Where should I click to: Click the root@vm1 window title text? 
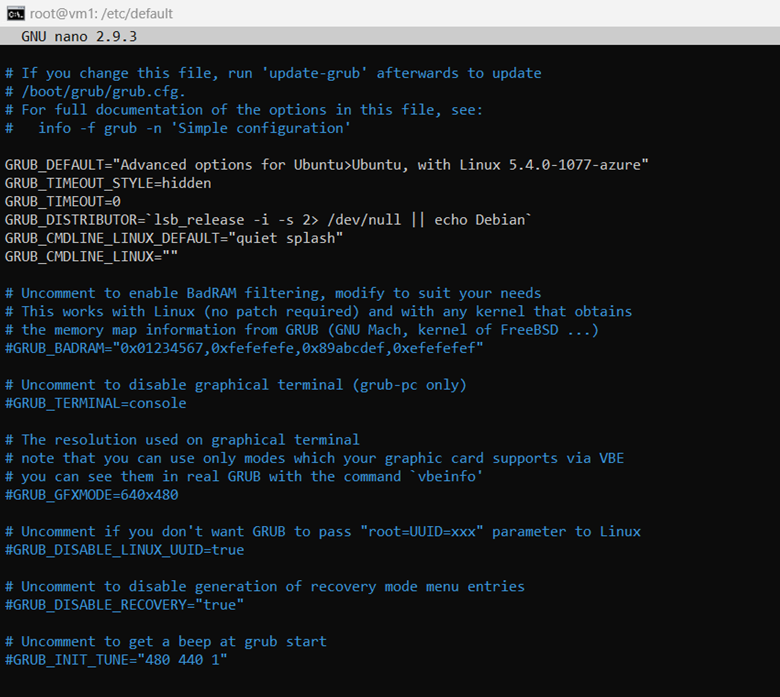101,14
